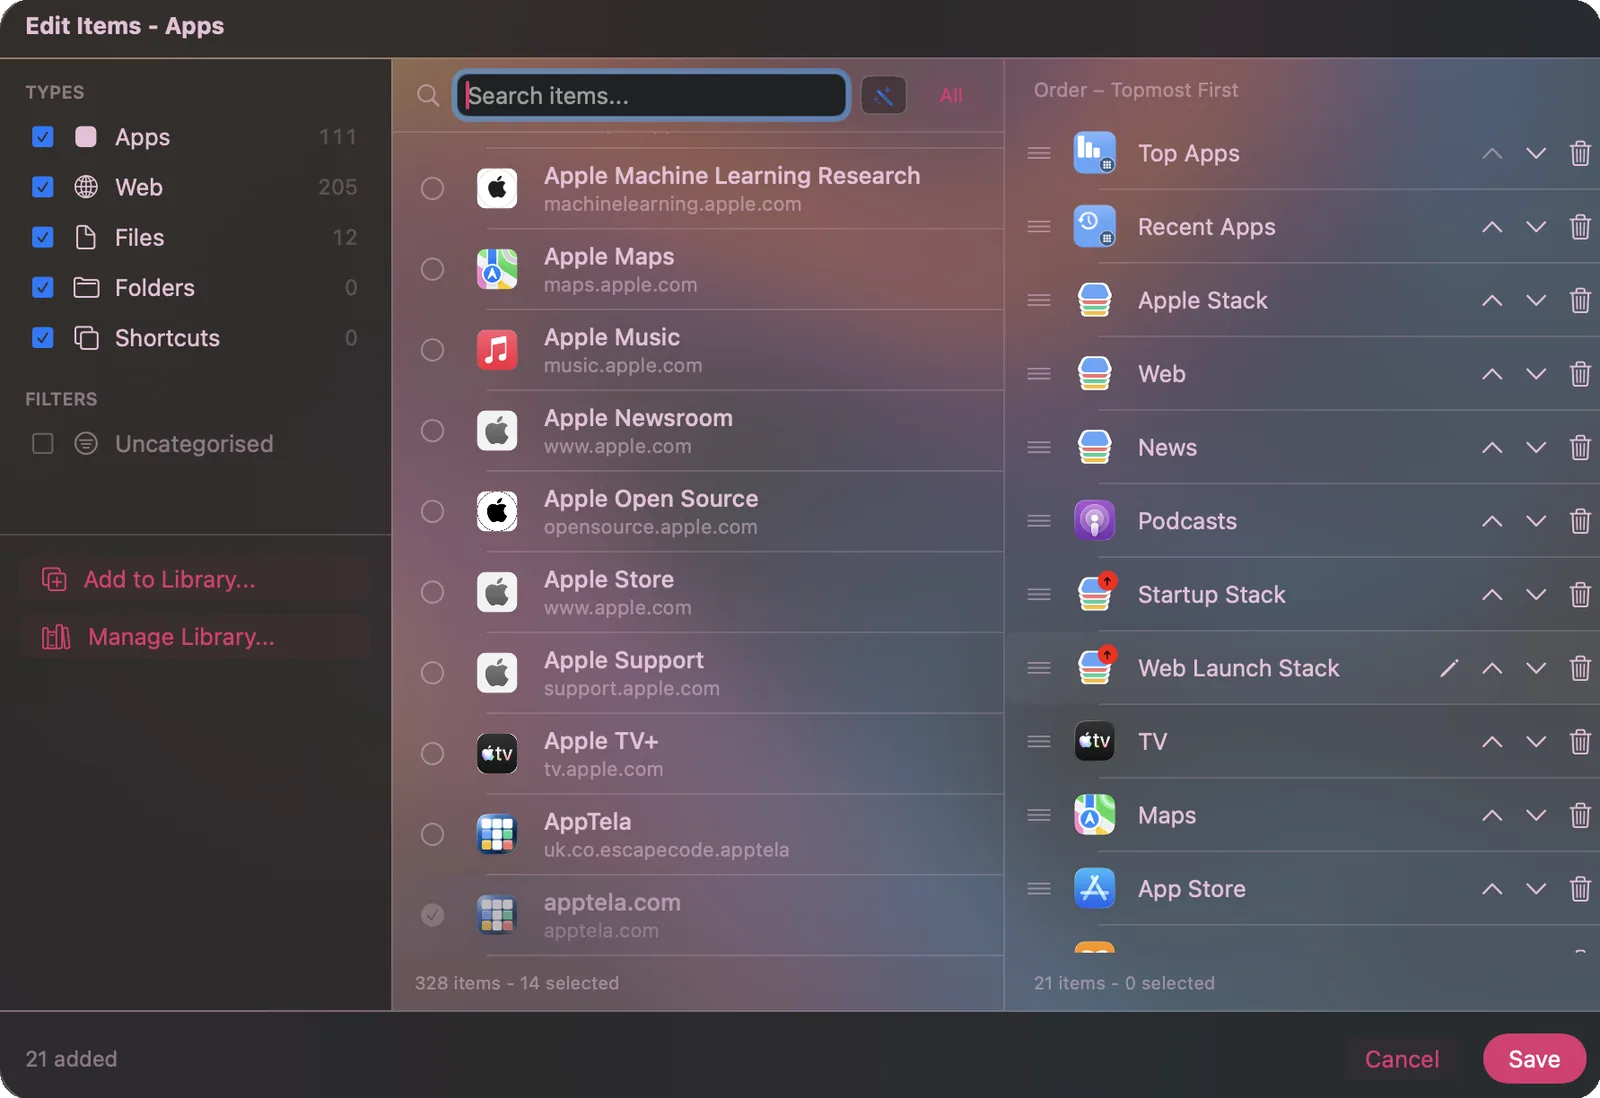Move Podcasts down with the chevron
This screenshot has height=1098, width=1600.
pos(1536,521)
